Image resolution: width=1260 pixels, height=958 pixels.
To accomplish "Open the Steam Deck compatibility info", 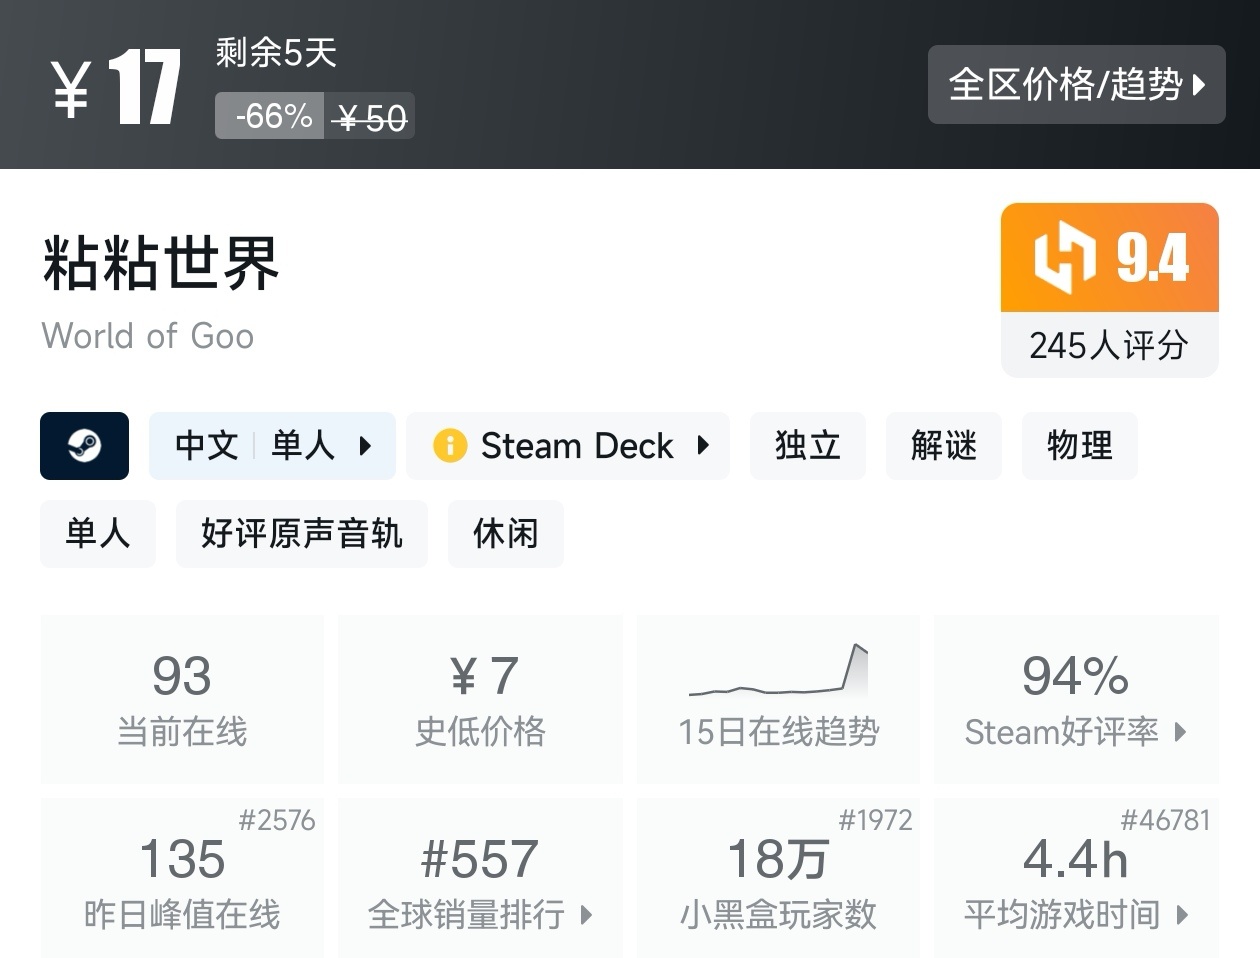I will click(568, 446).
